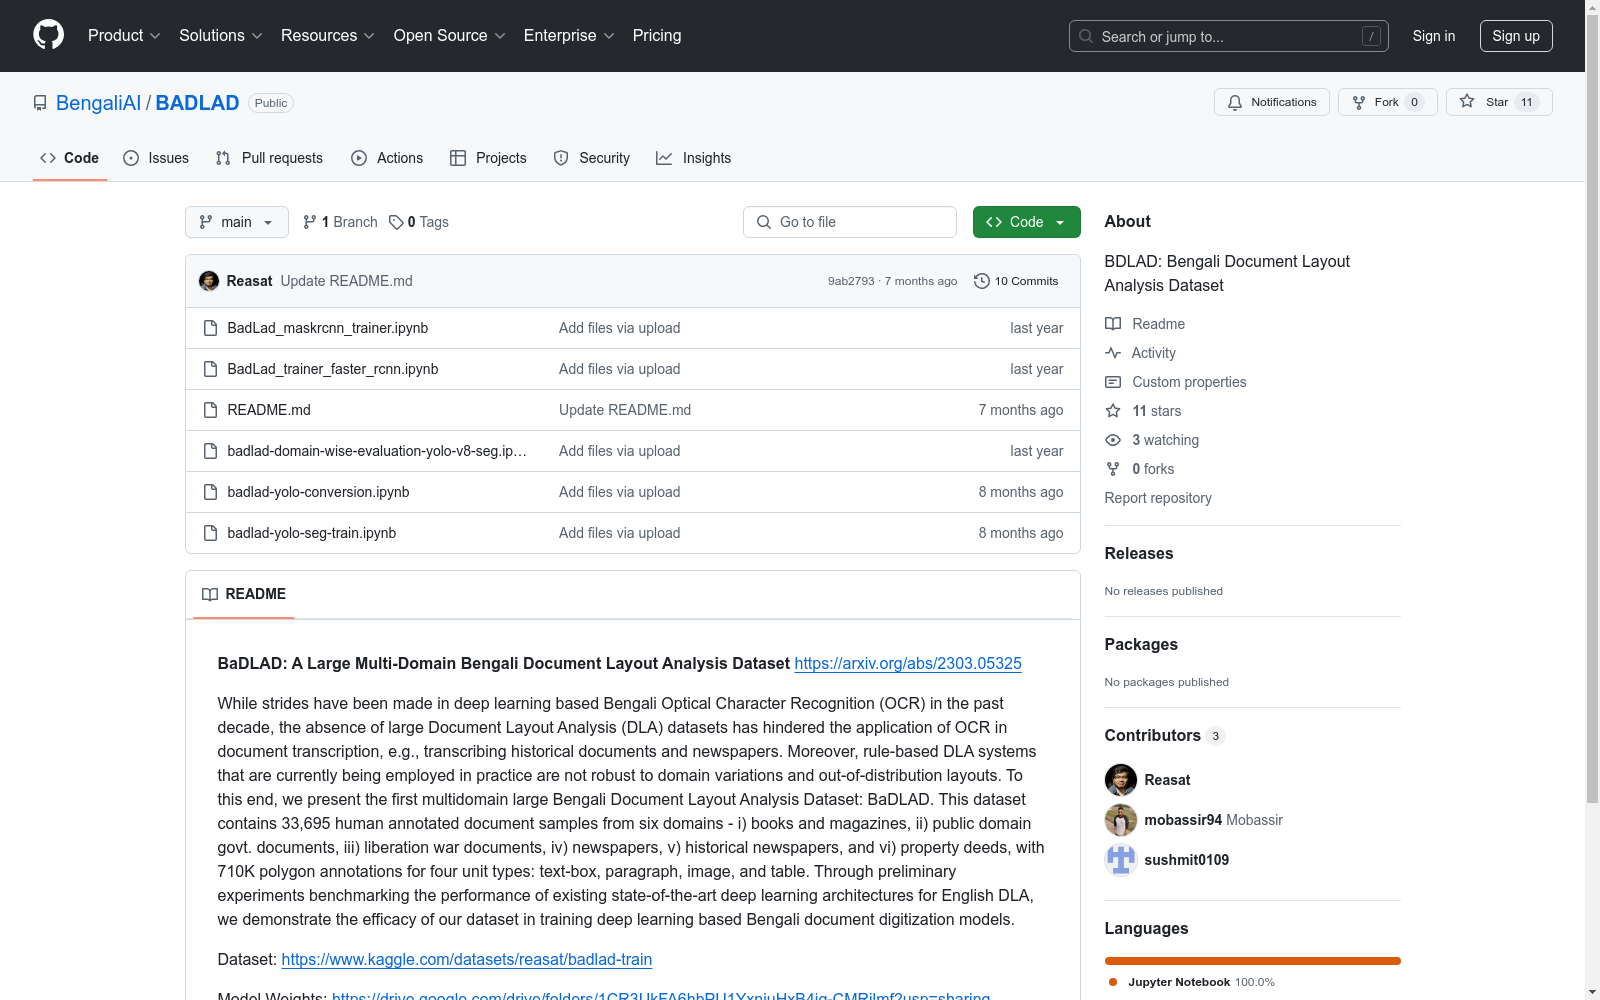Click file icon for badlad-yolo-conversion.ipynb
This screenshot has height=1000, width=1600.
point(210,492)
